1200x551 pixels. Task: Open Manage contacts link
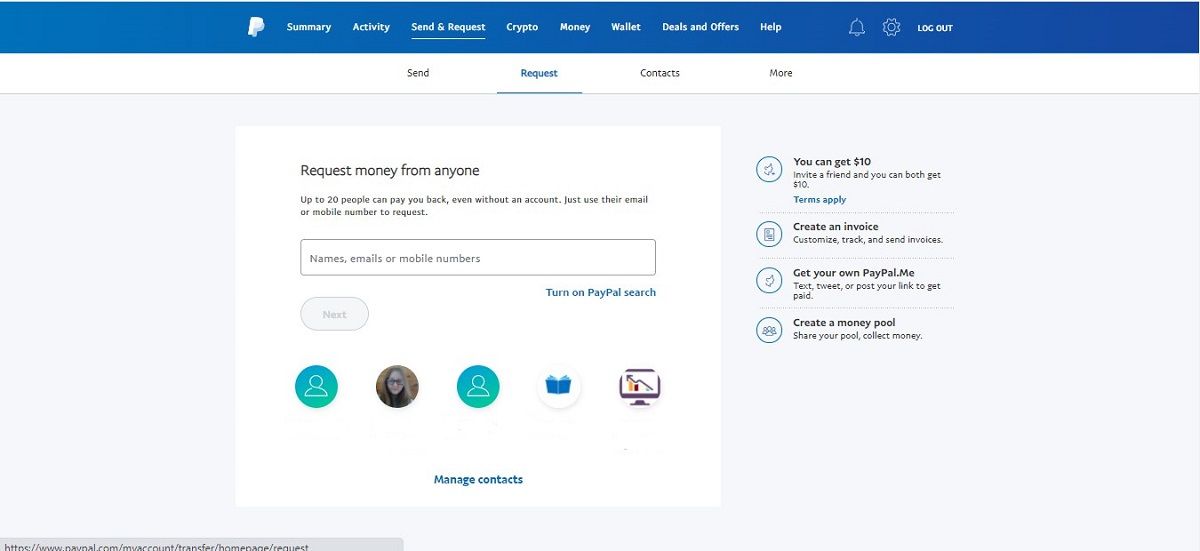point(478,480)
